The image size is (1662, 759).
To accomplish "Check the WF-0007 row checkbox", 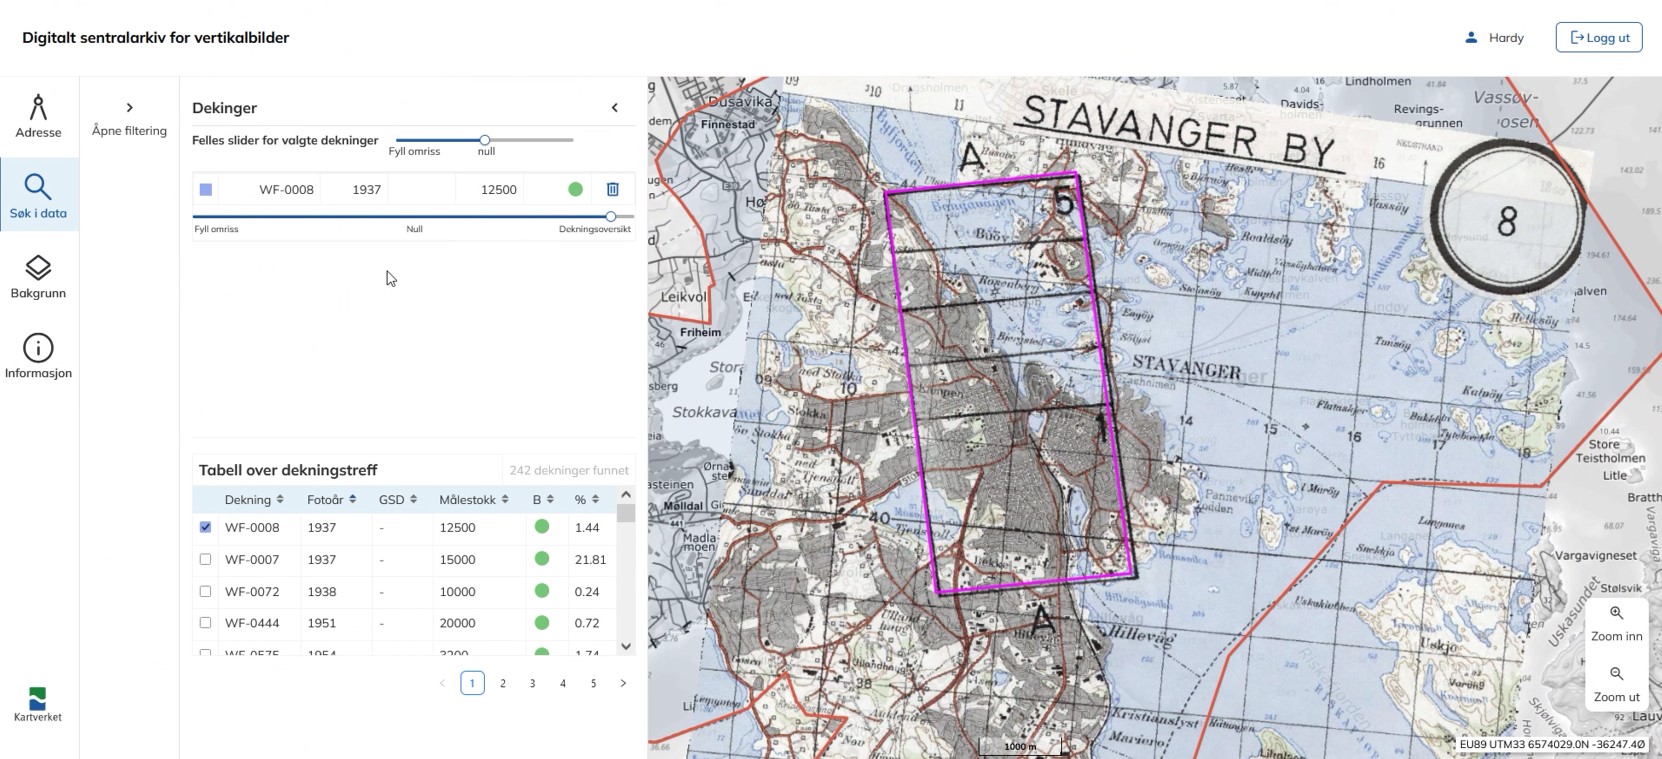I will click(x=206, y=559).
